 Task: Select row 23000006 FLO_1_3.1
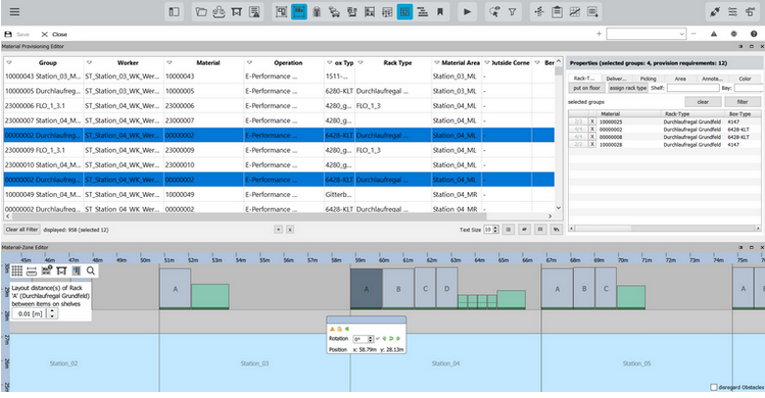pyautogui.click(x=279, y=106)
